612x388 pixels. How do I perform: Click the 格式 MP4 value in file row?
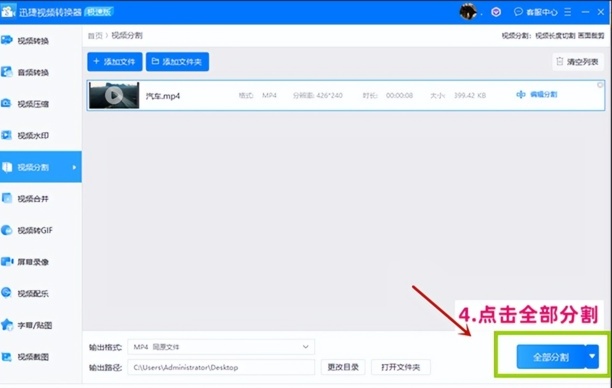[x=269, y=95]
